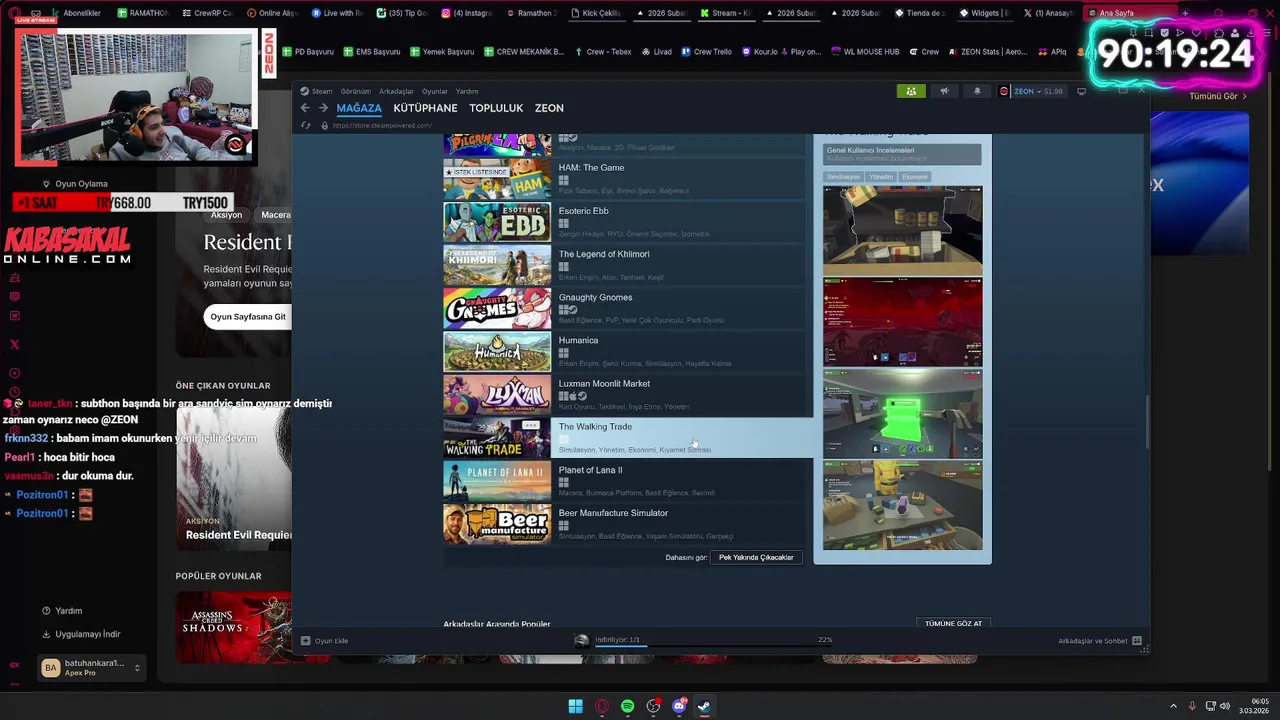
Task: Click the taskbar microphone icon
Action: tap(1192, 706)
